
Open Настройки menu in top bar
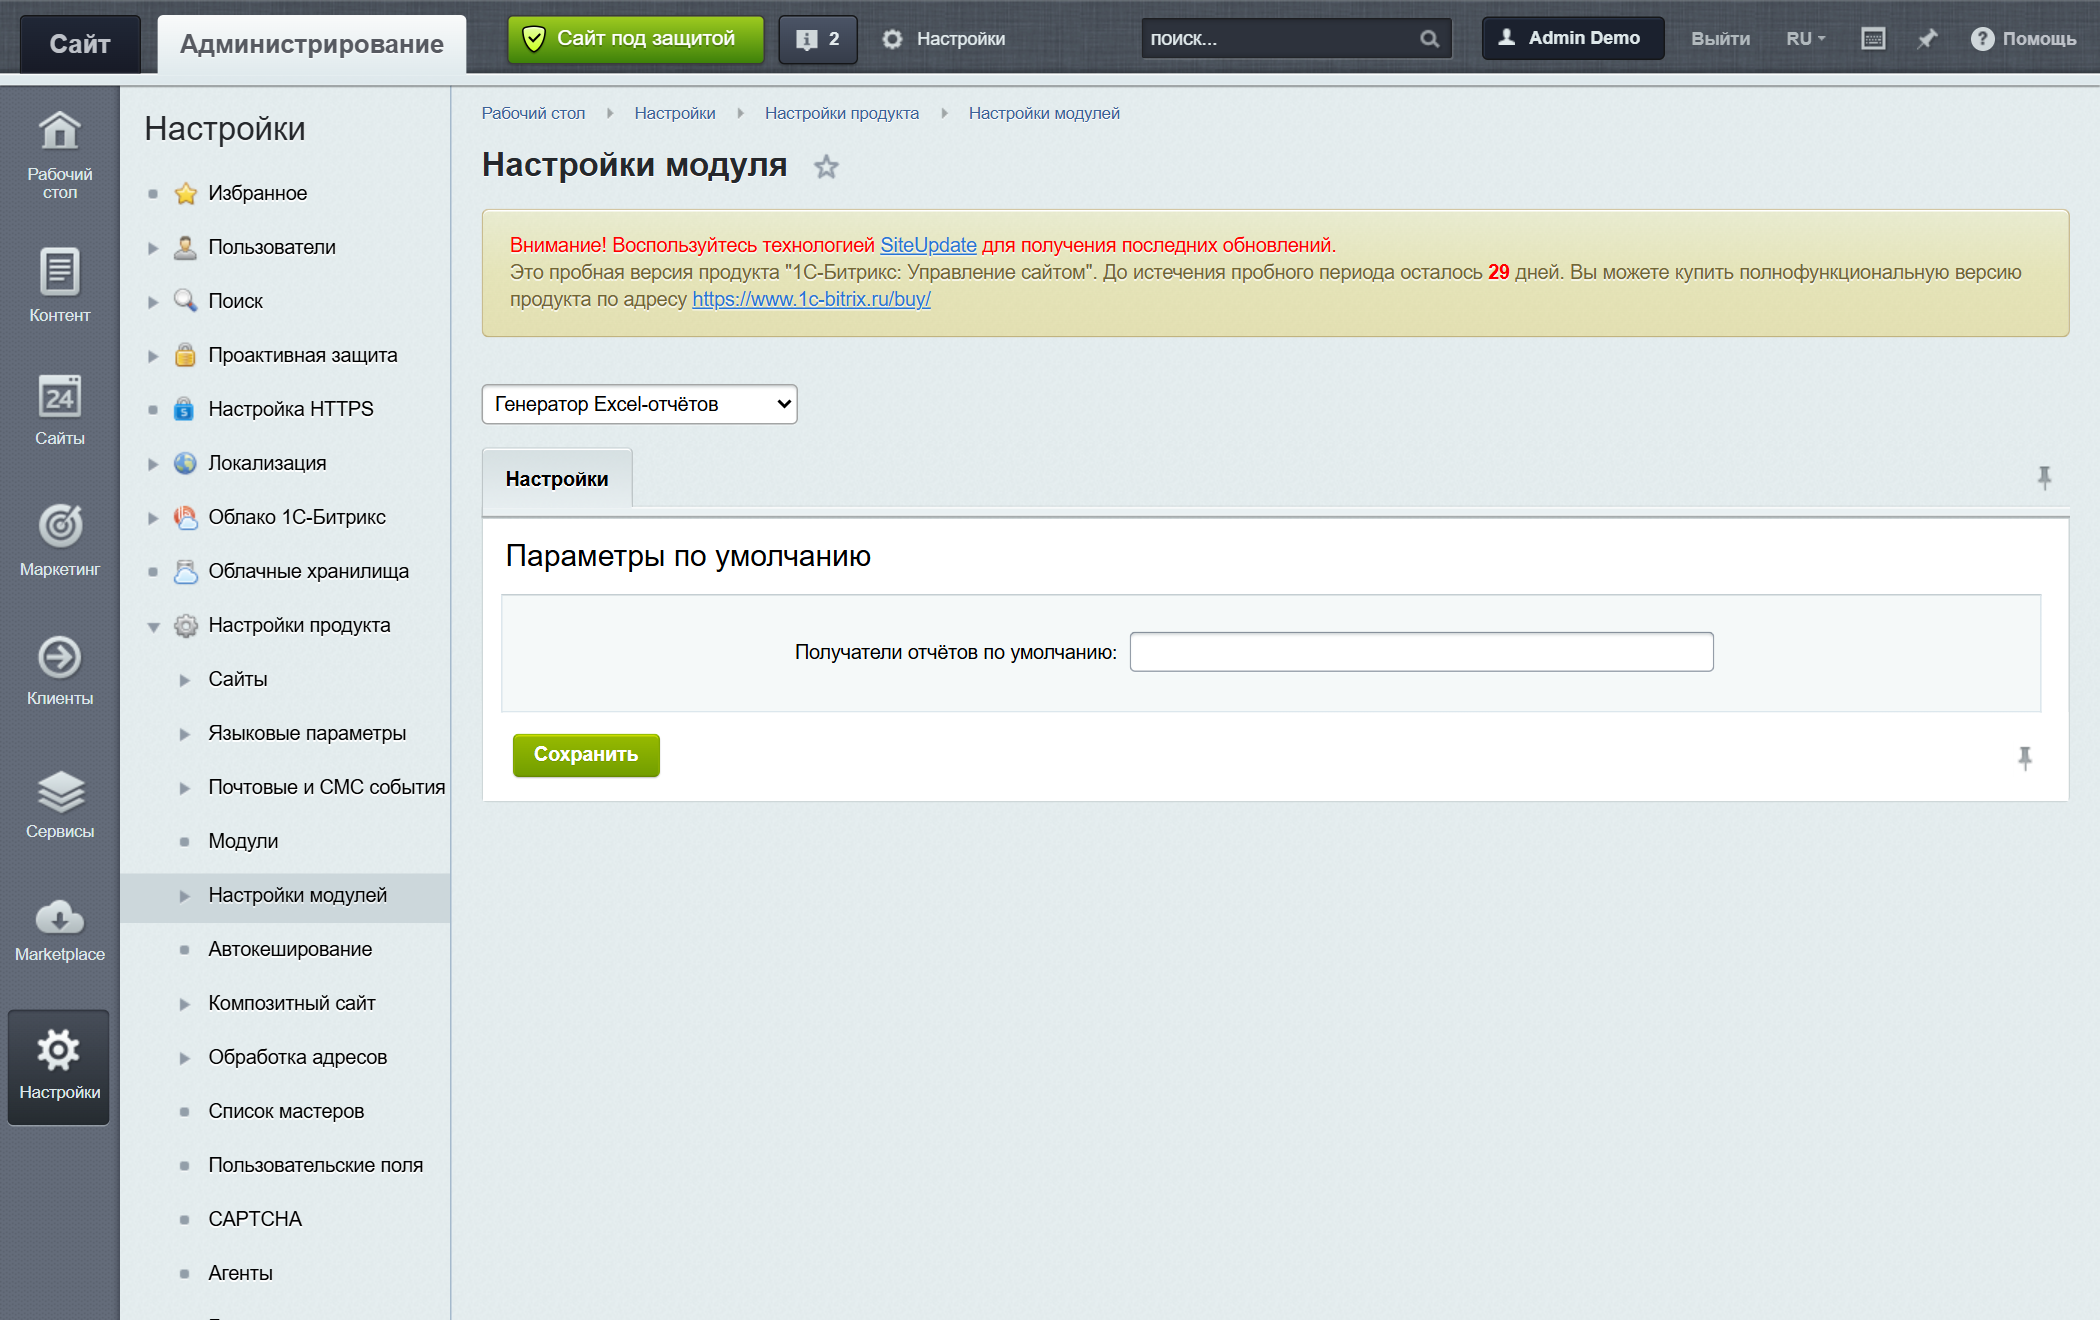click(x=944, y=39)
